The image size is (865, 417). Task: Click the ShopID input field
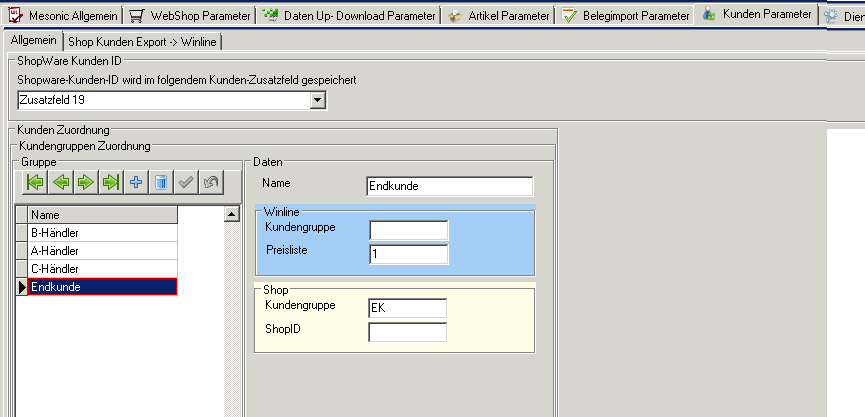pos(408,332)
